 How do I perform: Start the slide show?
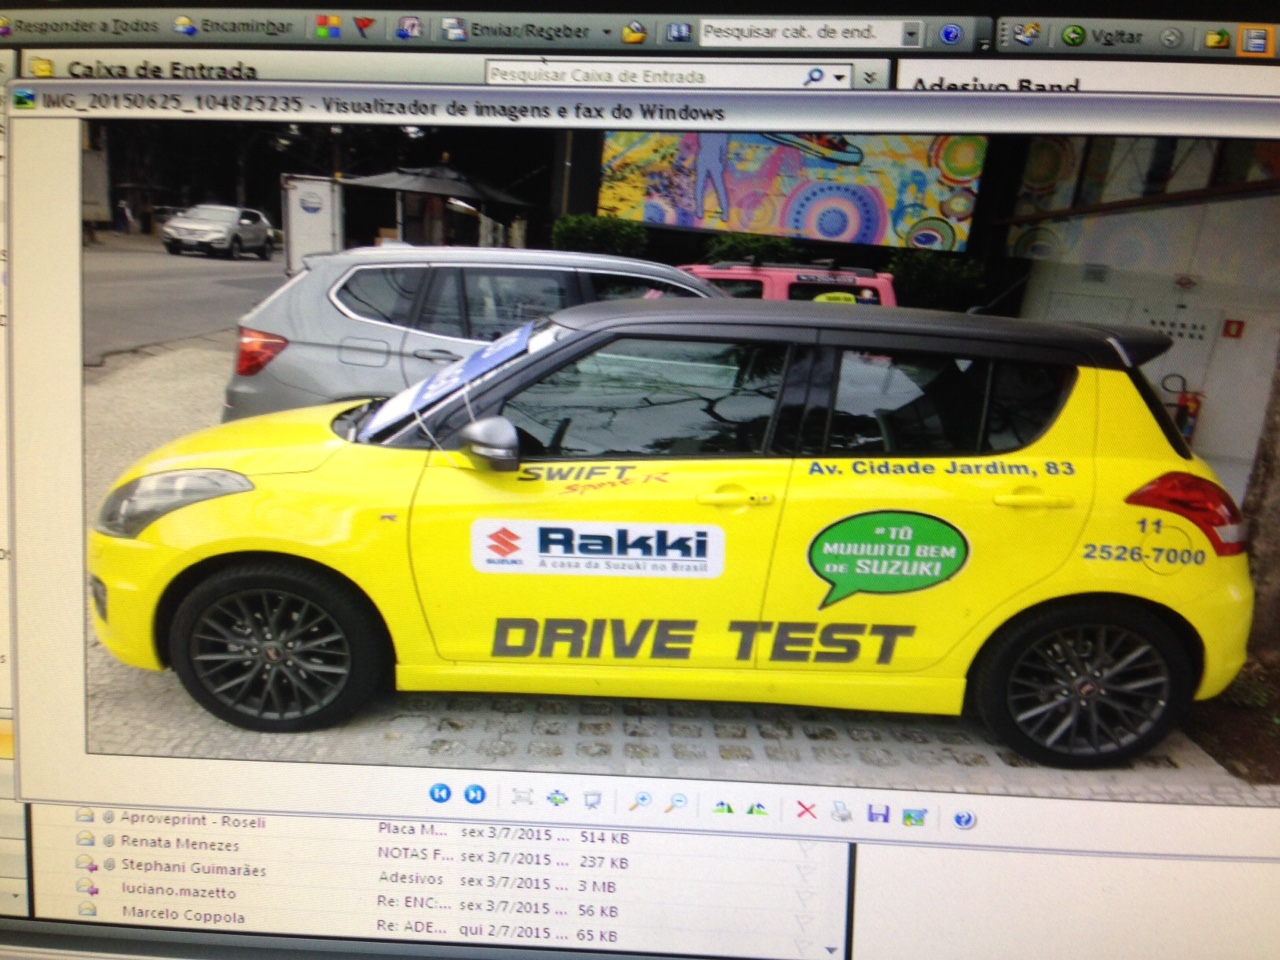click(x=592, y=799)
